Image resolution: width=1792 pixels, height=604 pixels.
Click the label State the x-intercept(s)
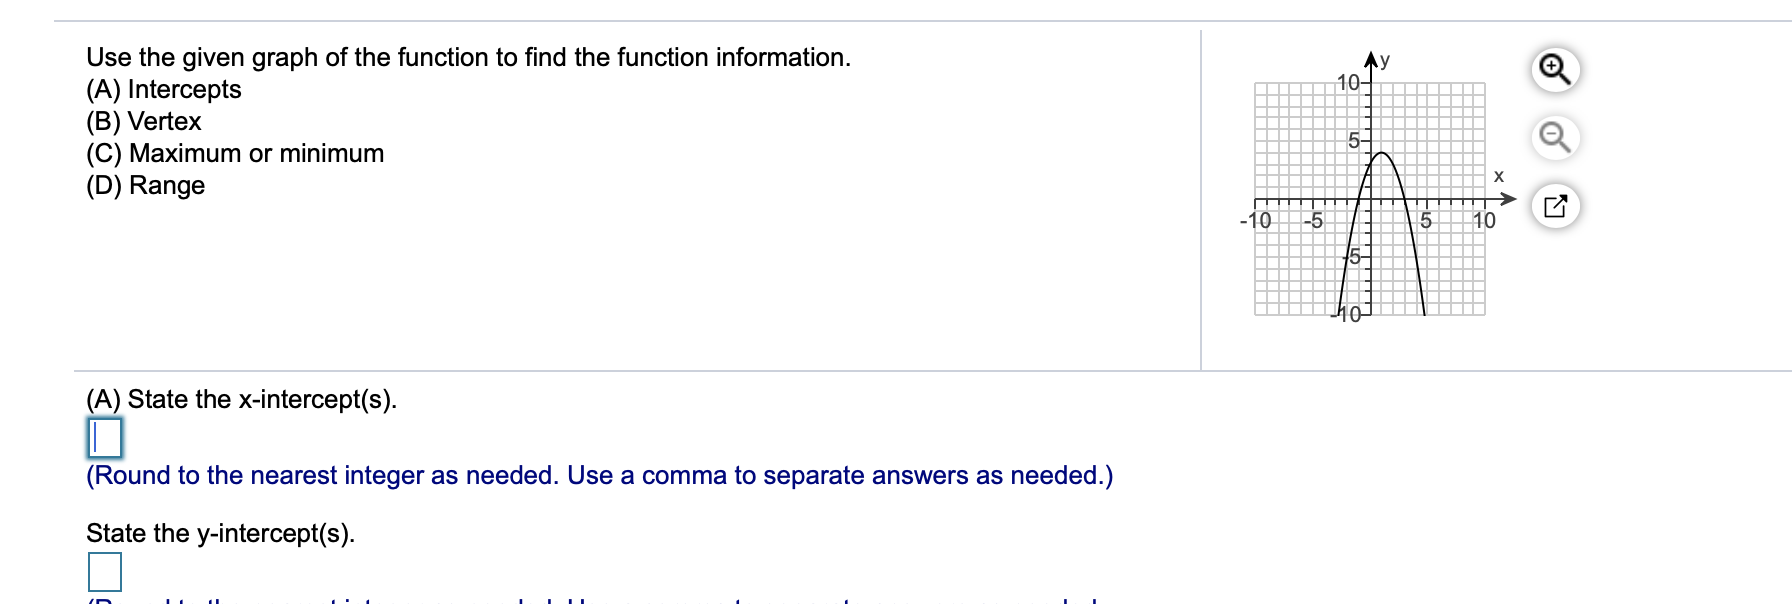244,400
